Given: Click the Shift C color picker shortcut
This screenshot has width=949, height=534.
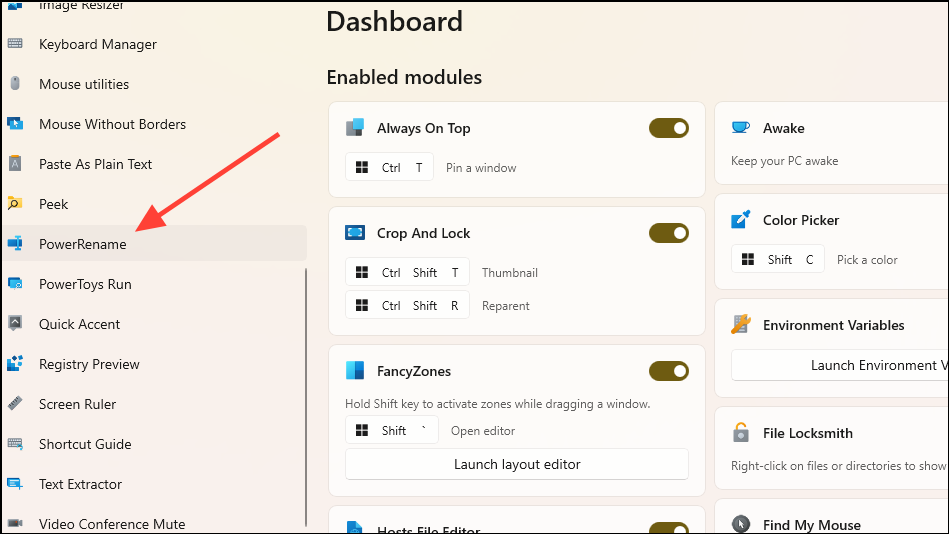Looking at the screenshot, I should point(778,259).
